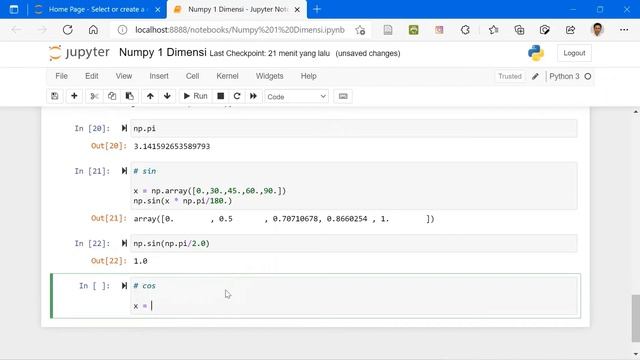Switch to Numpy 1 Dimensi Jupyter tab
Image resolution: width=640 pixels, height=360 pixels.
(237, 9)
